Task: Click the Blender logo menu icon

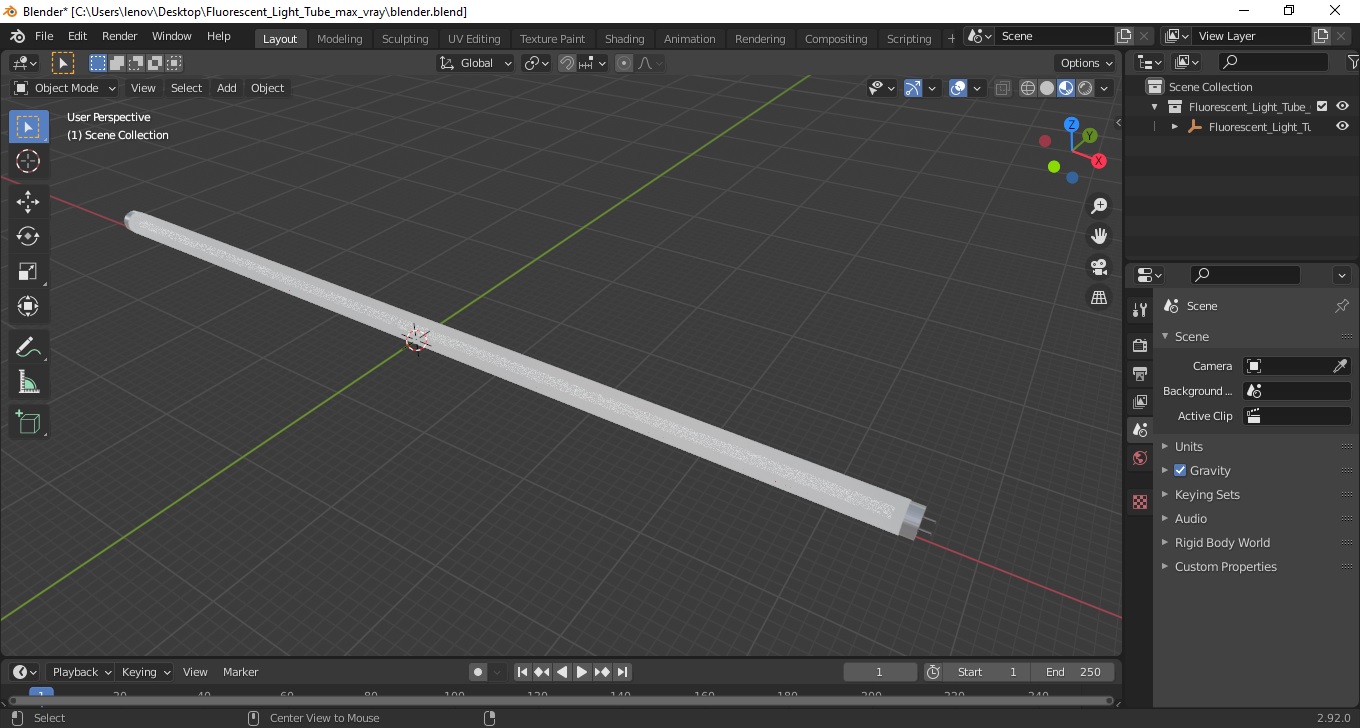Action: [x=17, y=36]
